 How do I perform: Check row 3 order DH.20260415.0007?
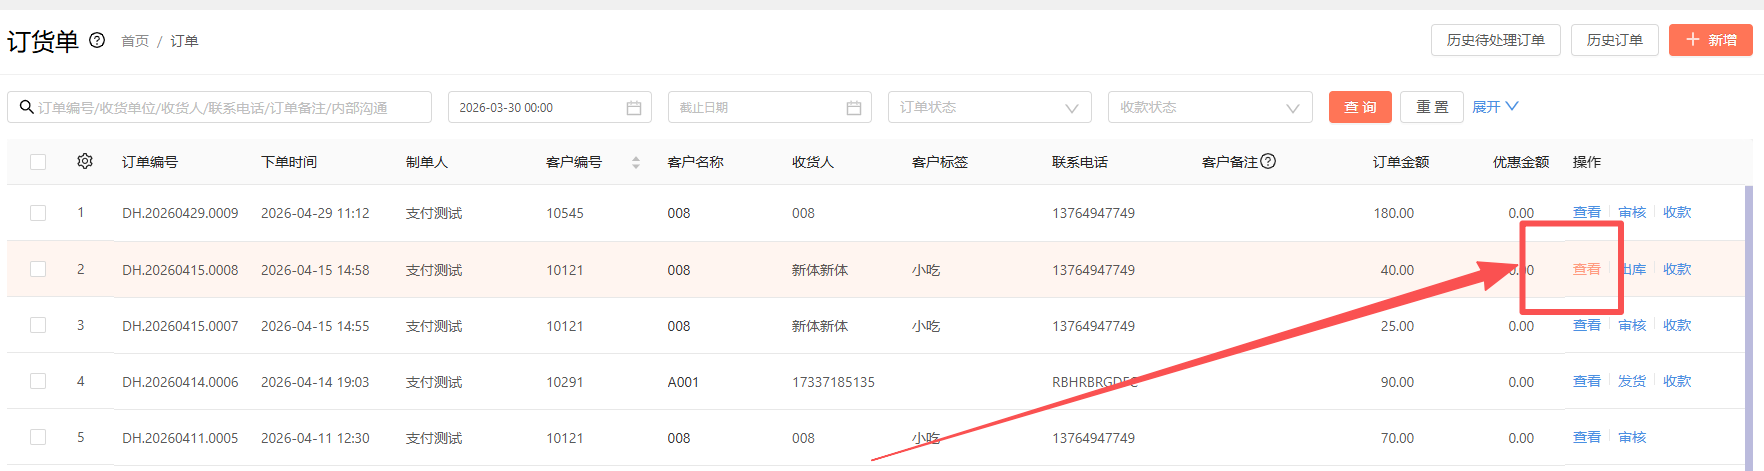point(38,325)
